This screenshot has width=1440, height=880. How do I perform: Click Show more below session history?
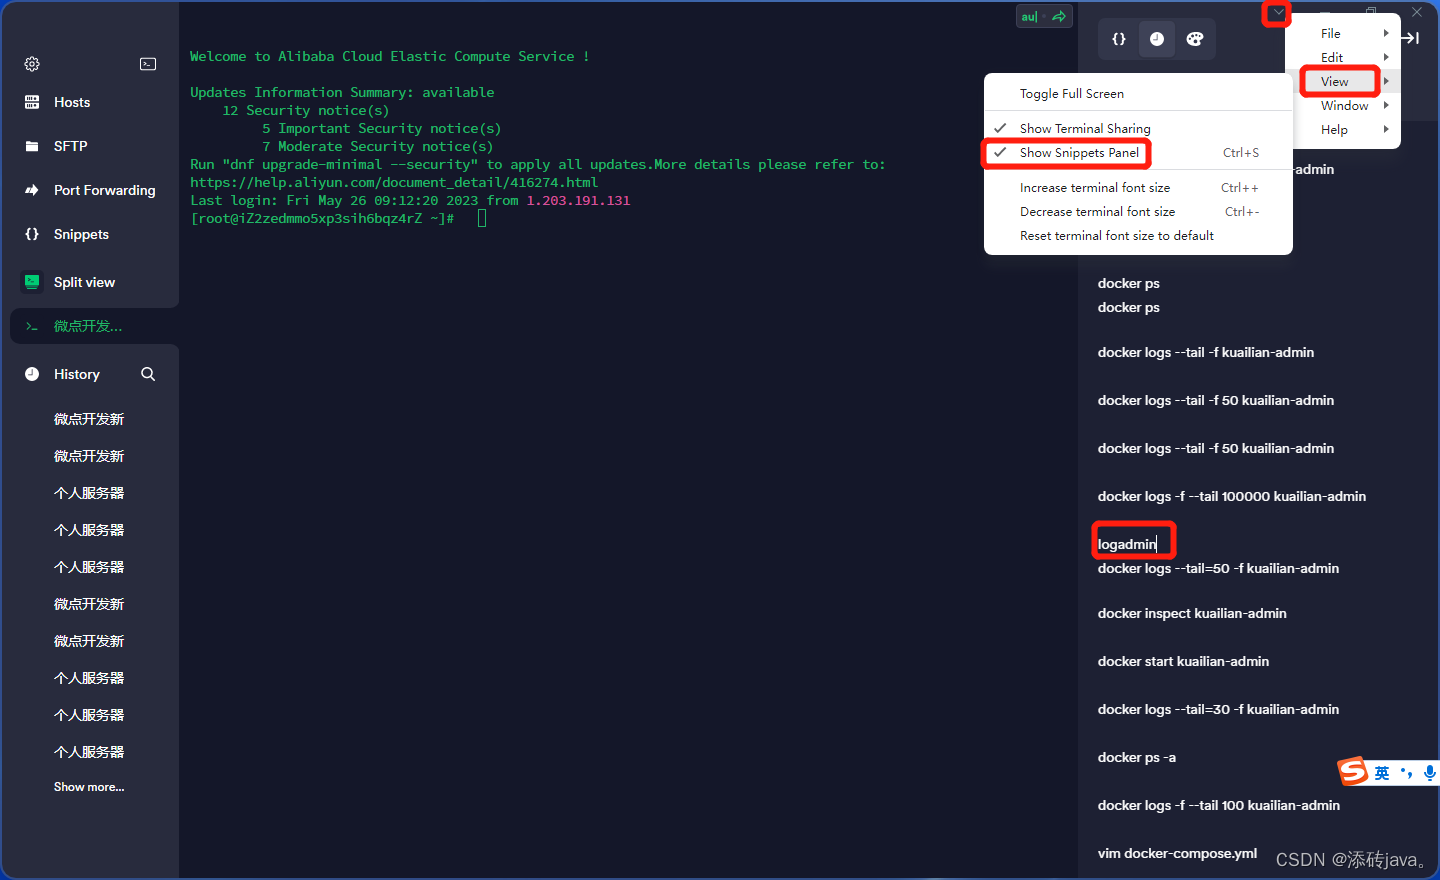click(89, 786)
